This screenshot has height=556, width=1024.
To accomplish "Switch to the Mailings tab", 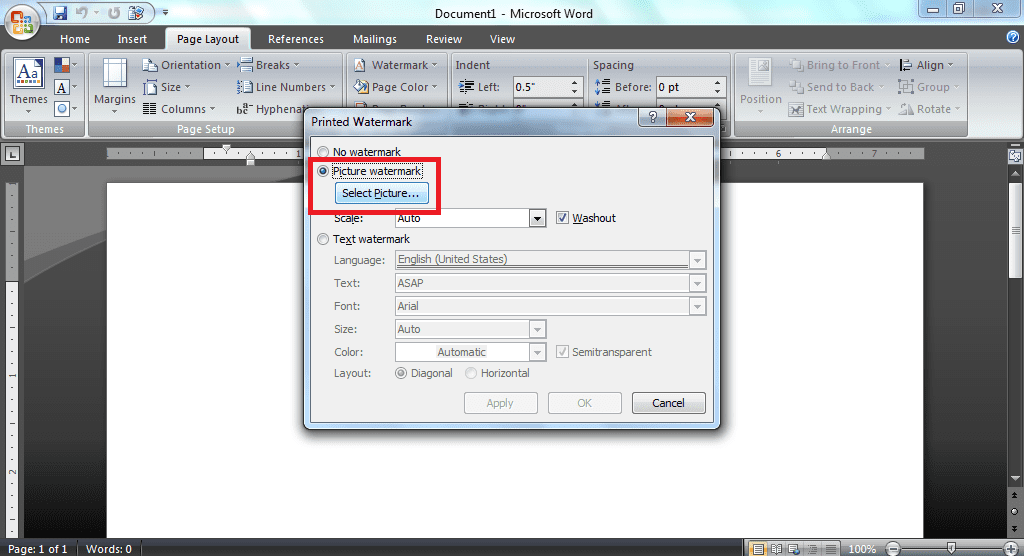I will pyautogui.click(x=375, y=39).
